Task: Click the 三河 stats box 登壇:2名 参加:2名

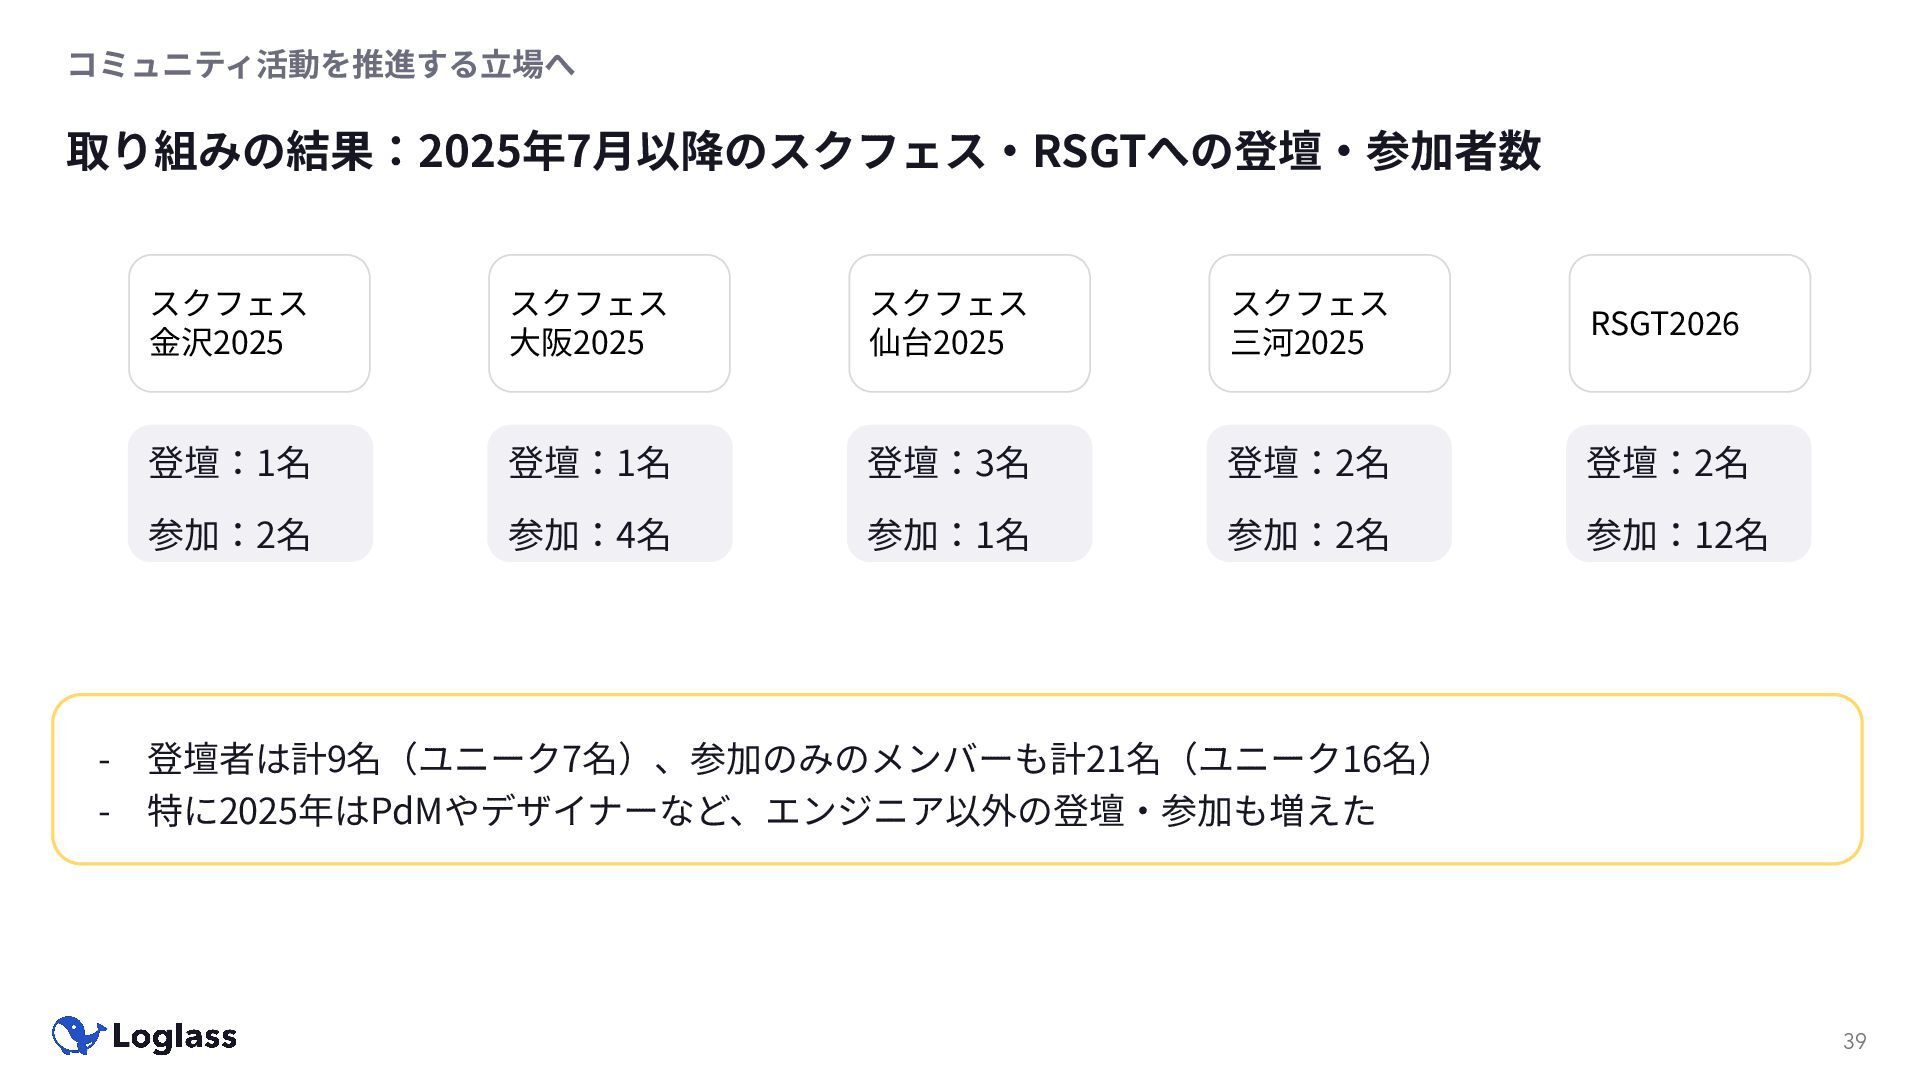Action: (x=1329, y=494)
